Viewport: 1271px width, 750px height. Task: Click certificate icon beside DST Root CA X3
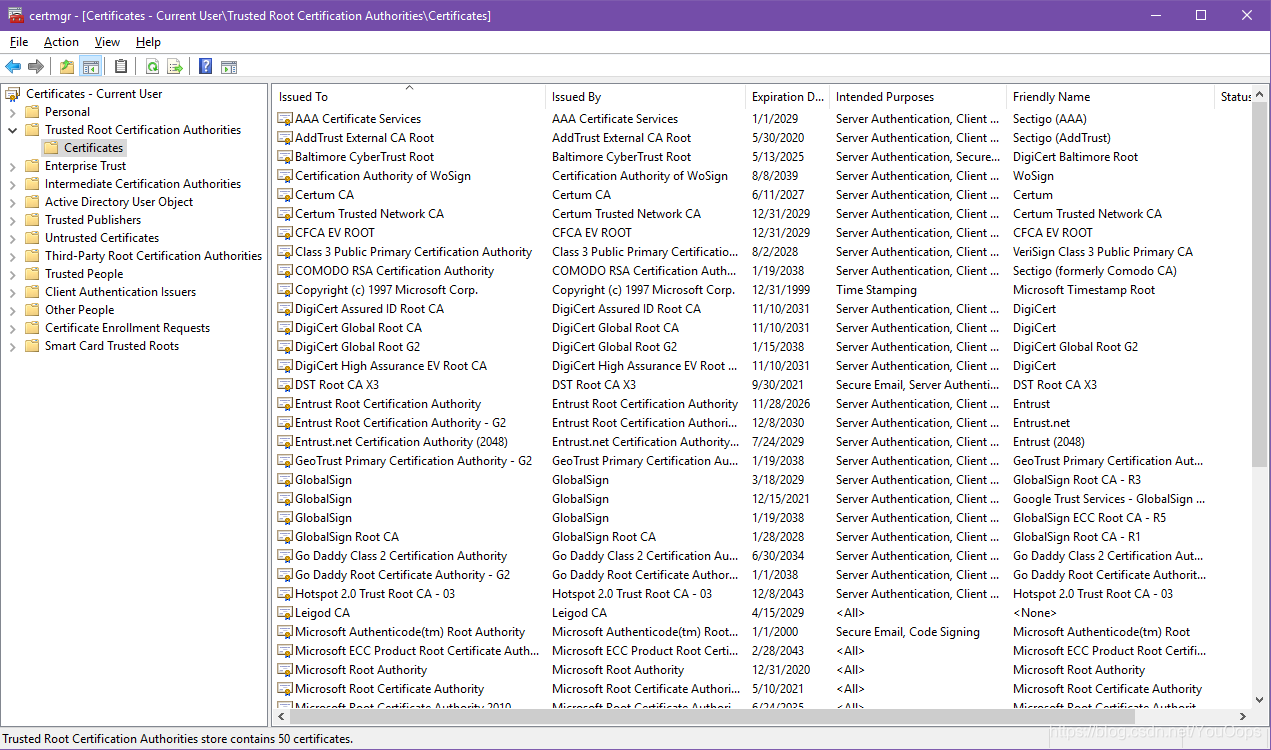[285, 385]
